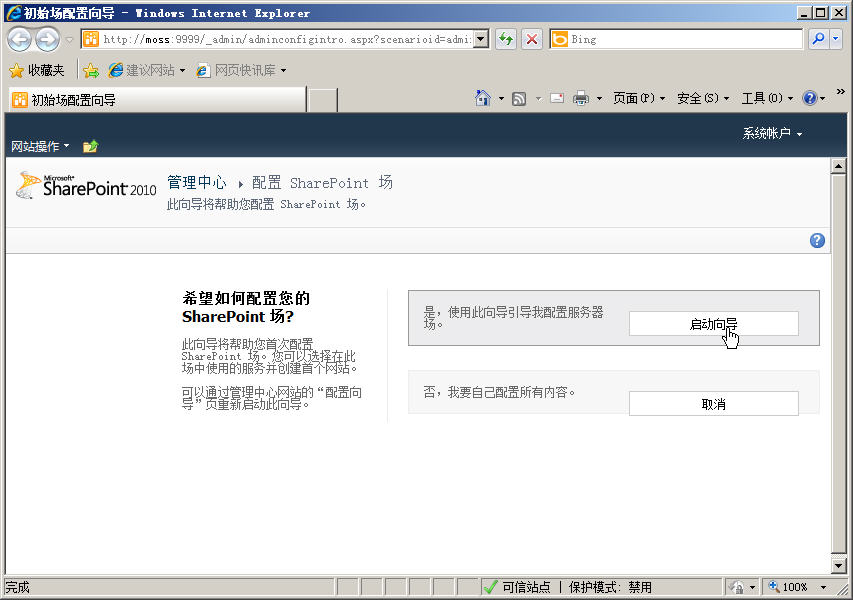Click the 取消 button
The image size is (853, 600).
713,404
